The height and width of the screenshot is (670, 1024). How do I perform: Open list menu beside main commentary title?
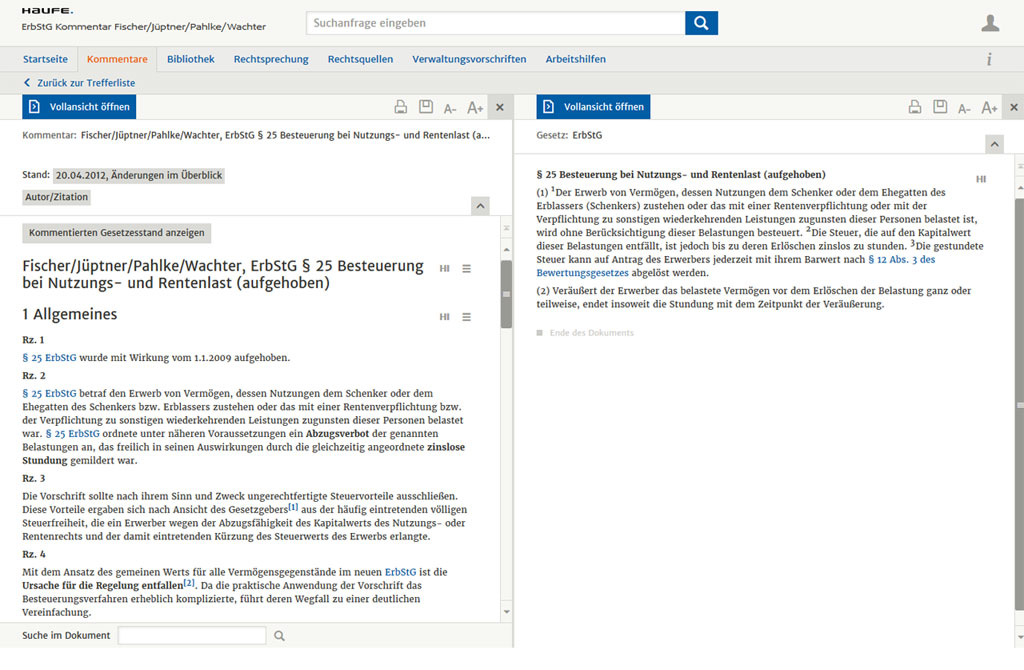click(x=466, y=268)
